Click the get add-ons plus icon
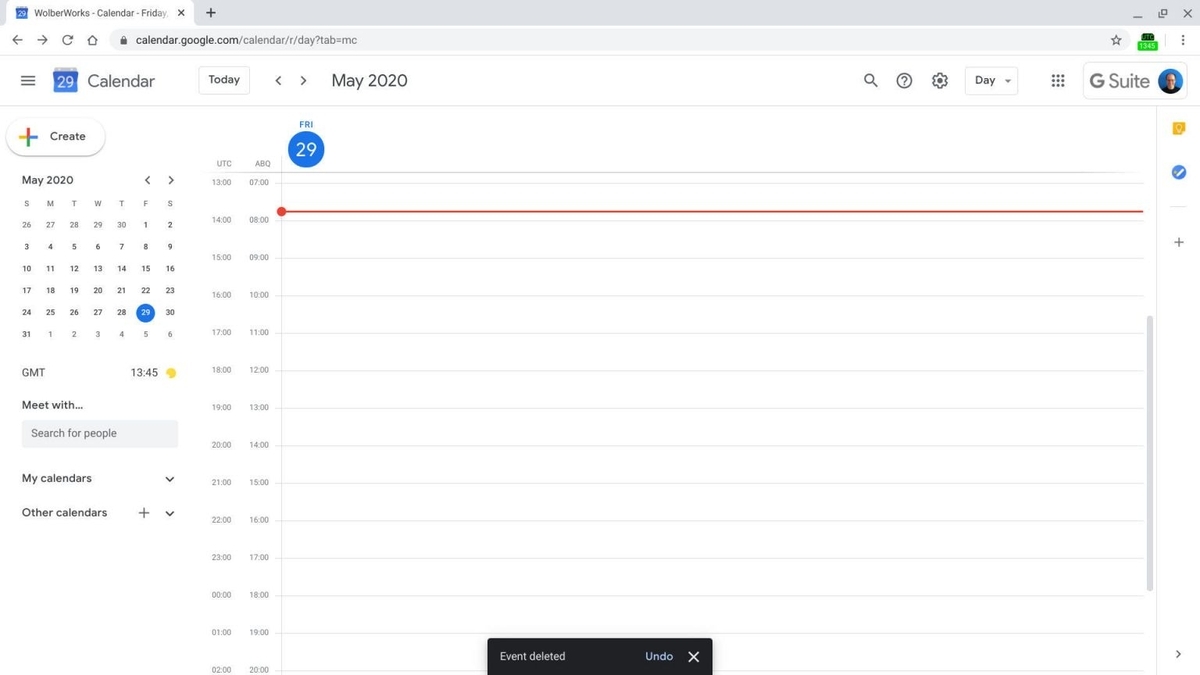The width and height of the screenshot is (1200, 675). [x=1178, y=242]
